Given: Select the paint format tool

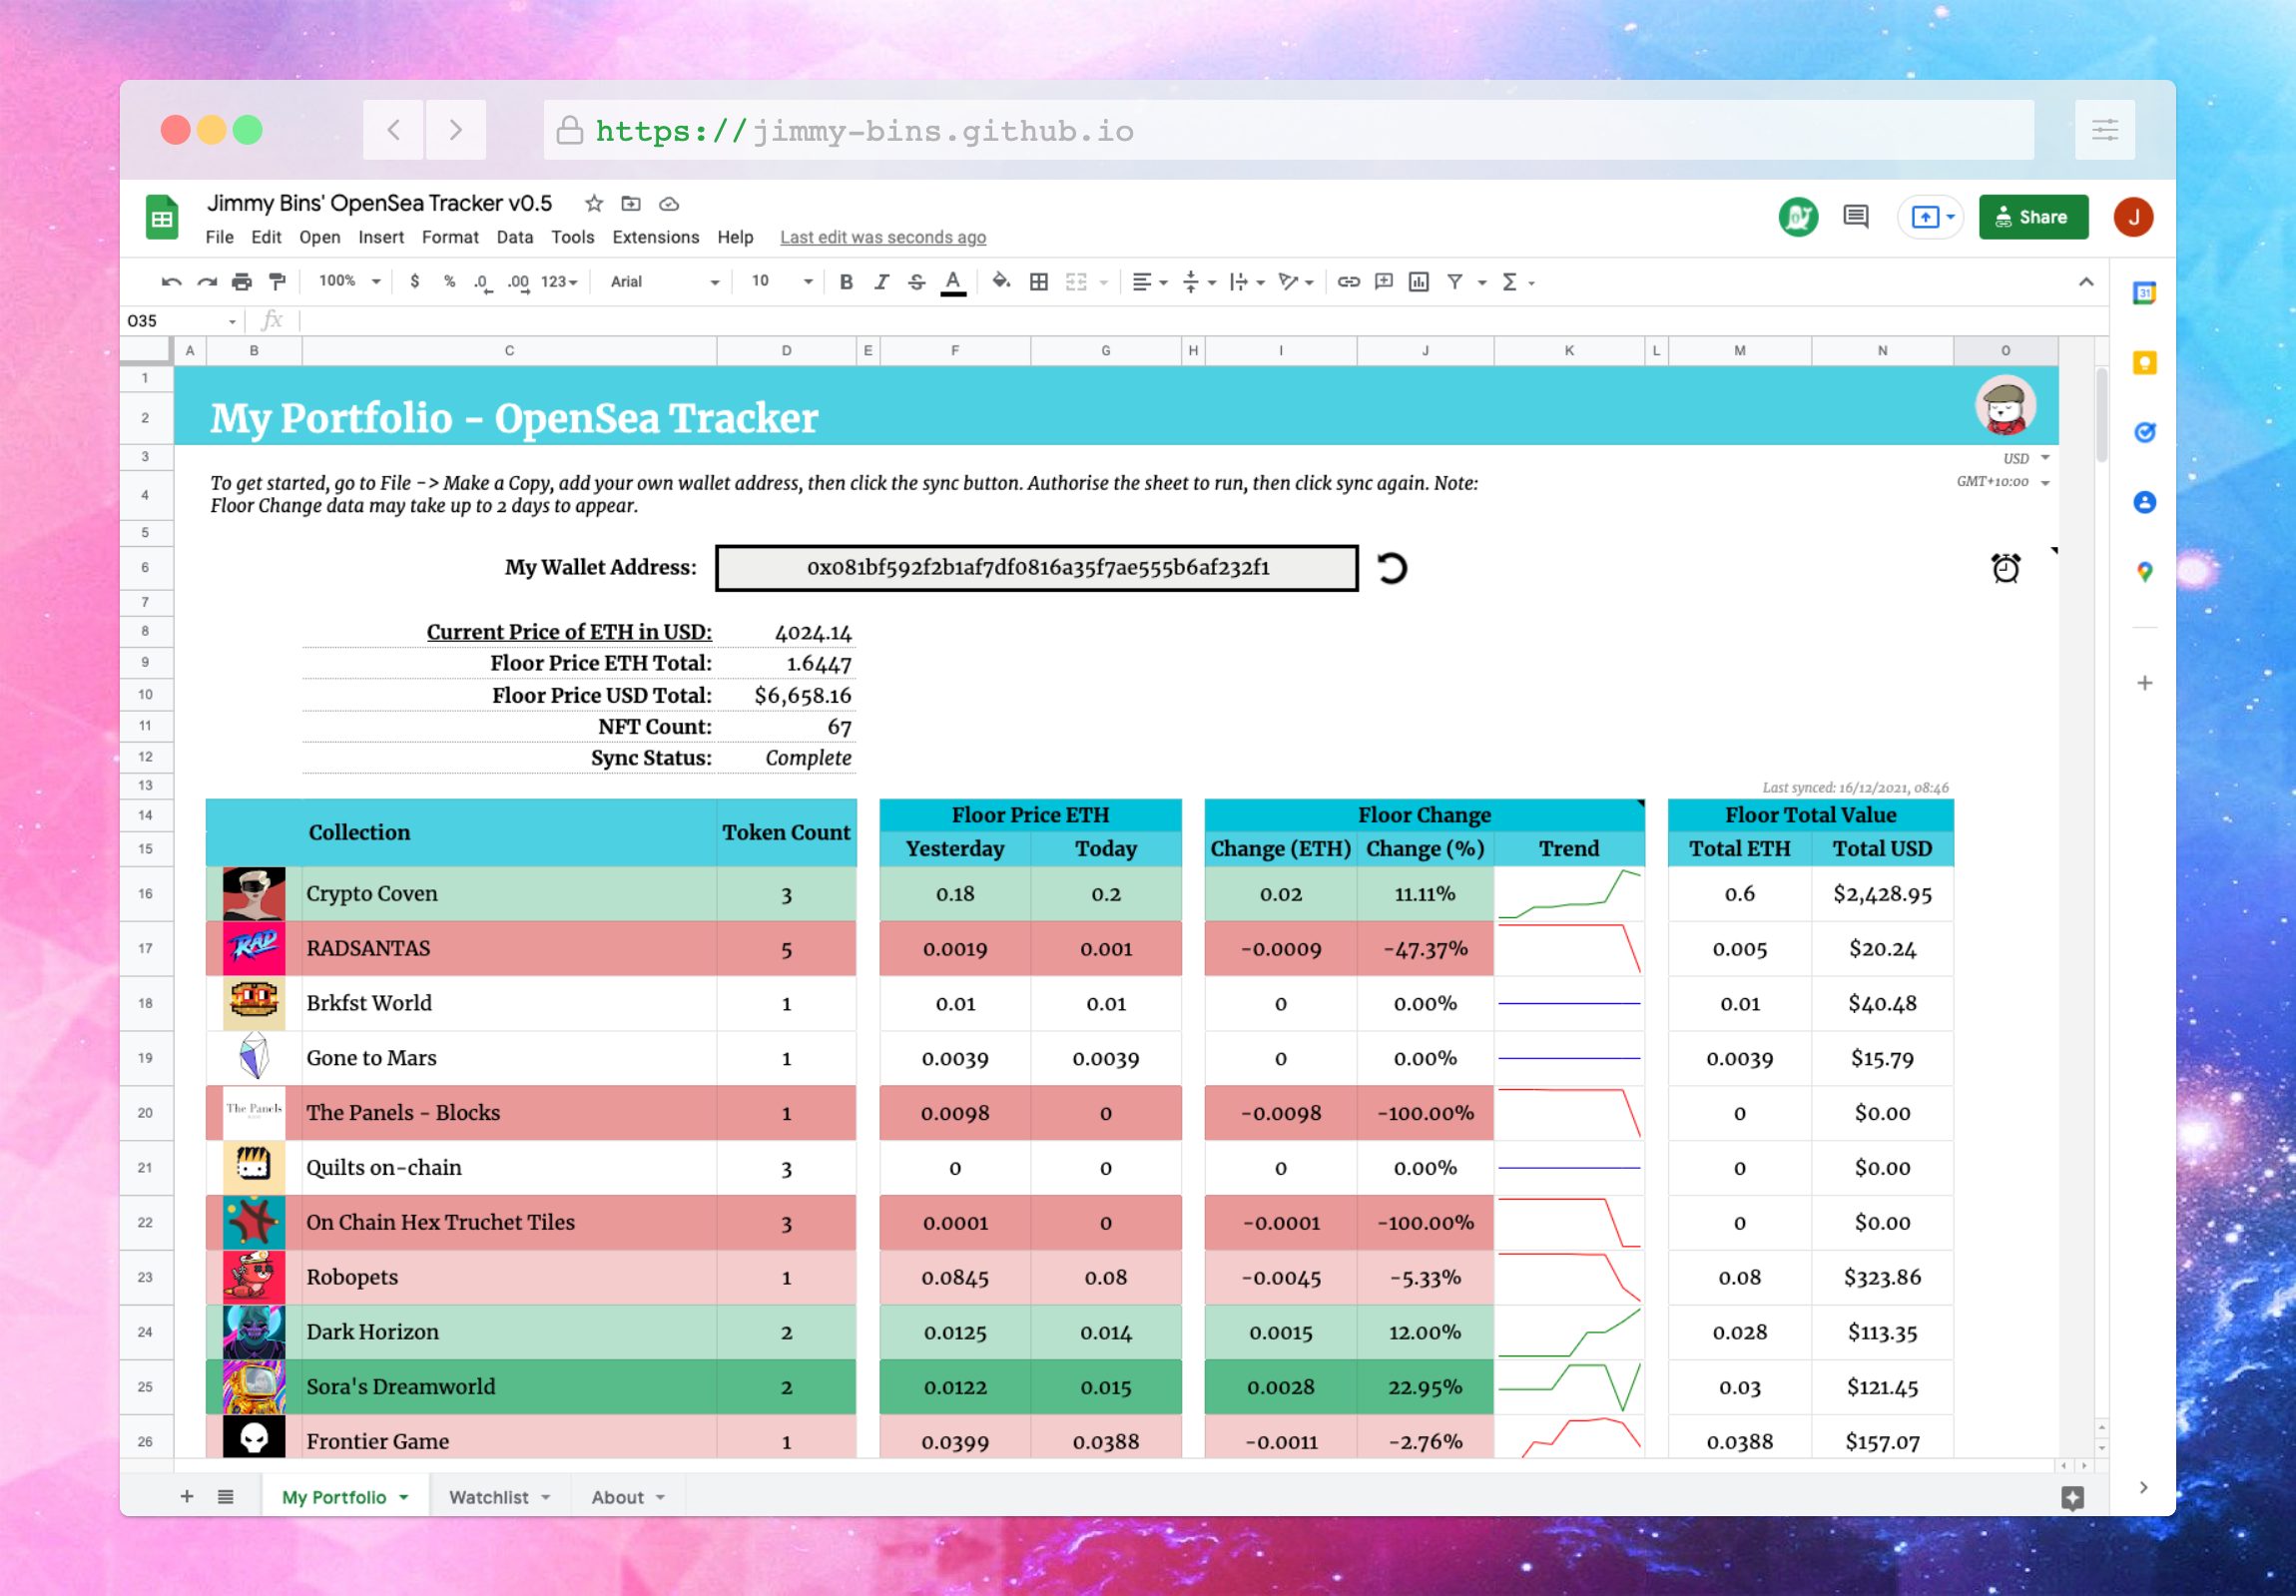Looking at the screenshot, I should [277, 282].
